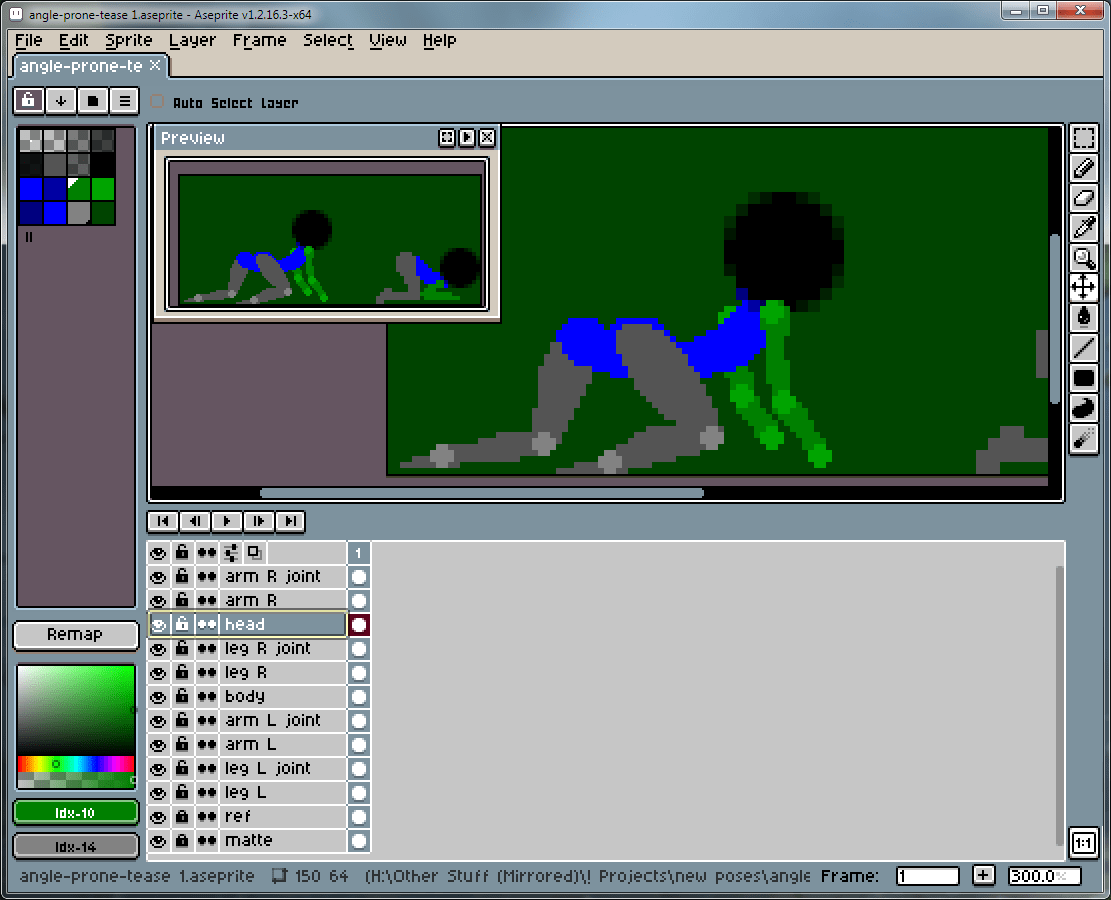
Task: Activate the Eyedropper tool
Action: click(1083, 228)
